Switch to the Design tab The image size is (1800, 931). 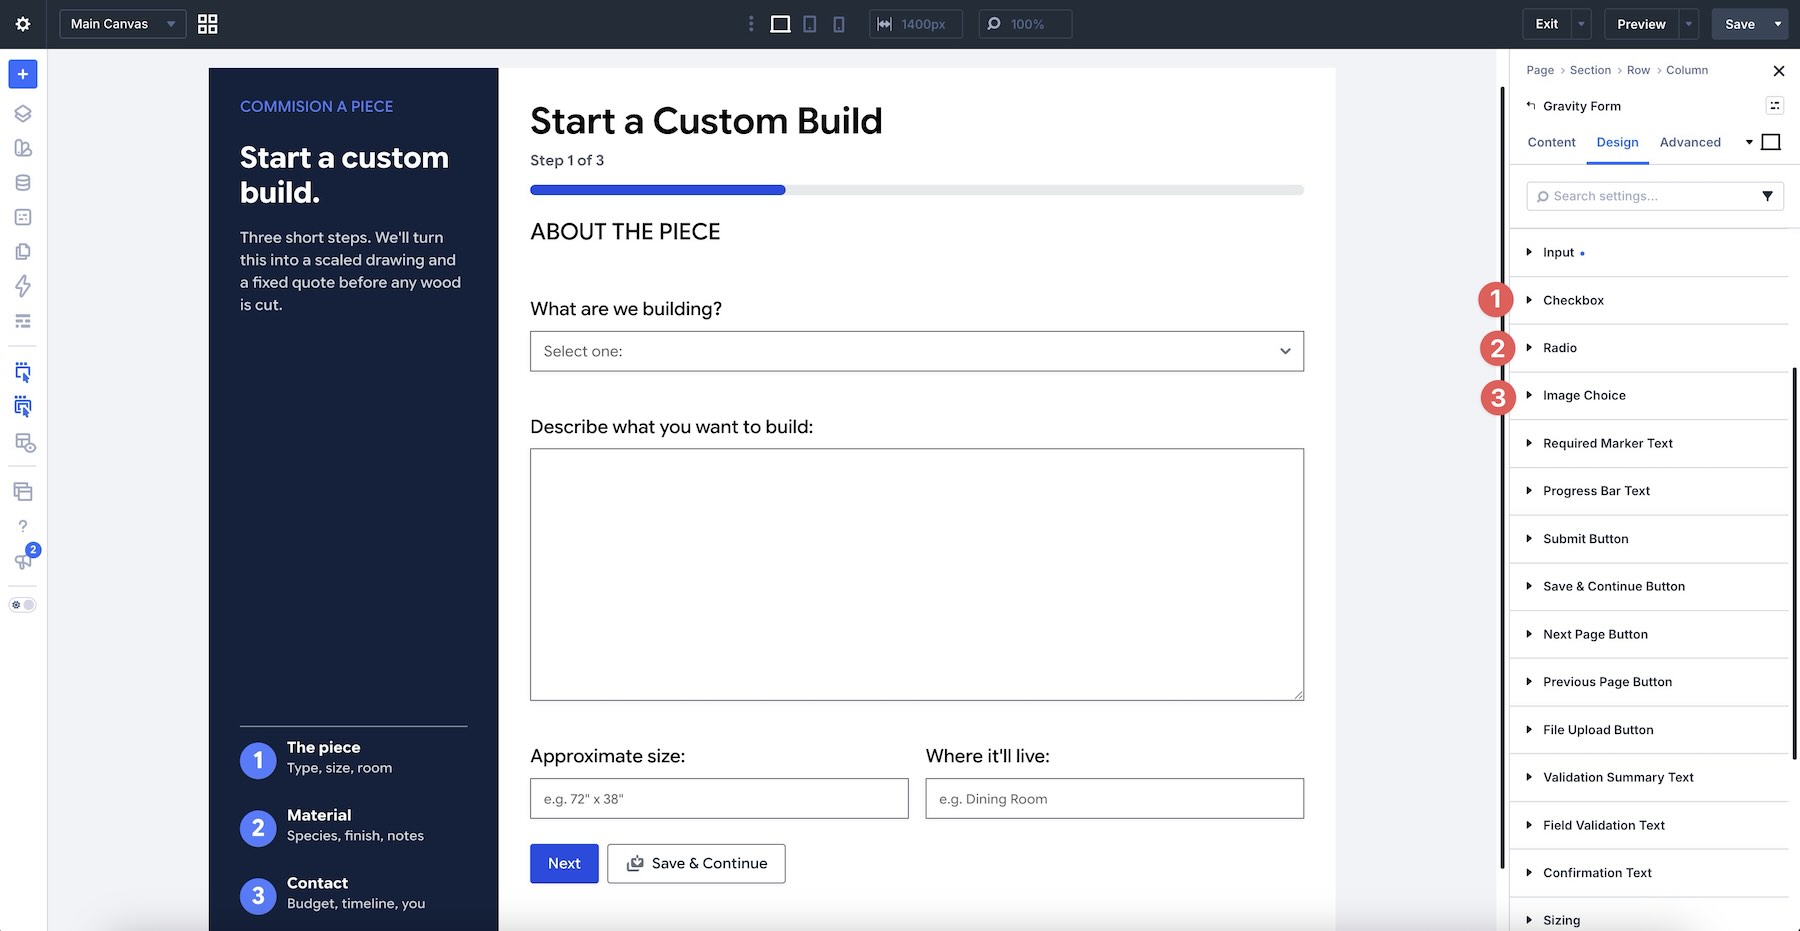pyautogui.click(x=1617, y=142)
